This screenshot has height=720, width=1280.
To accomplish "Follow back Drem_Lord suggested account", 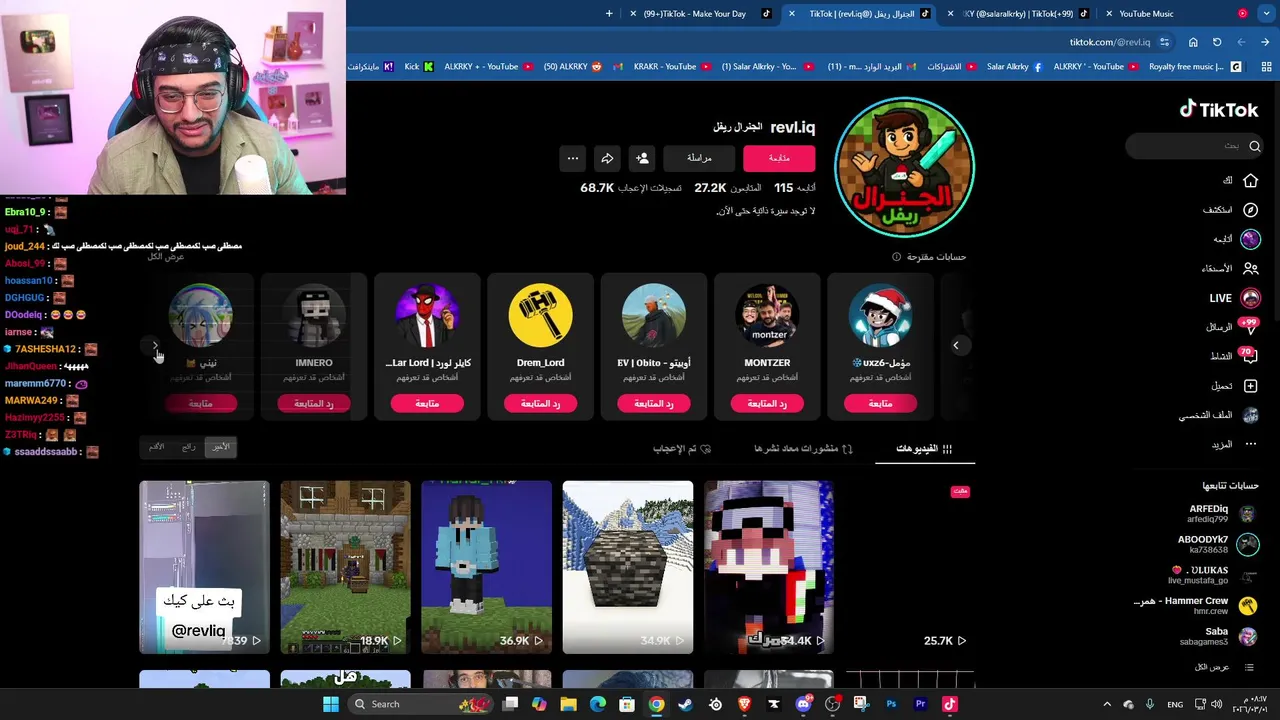I will pyautogui.click(x=540, y=403).
